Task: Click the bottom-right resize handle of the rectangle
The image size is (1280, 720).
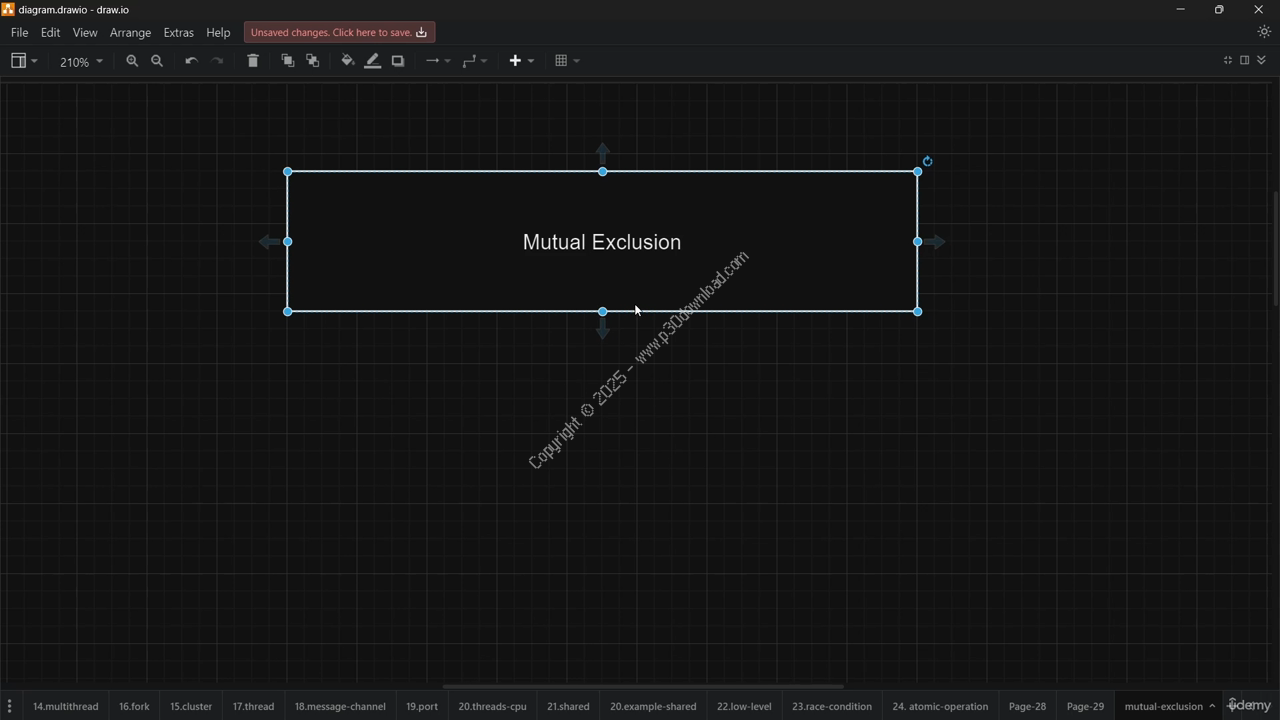Action: tap(917, 312)
